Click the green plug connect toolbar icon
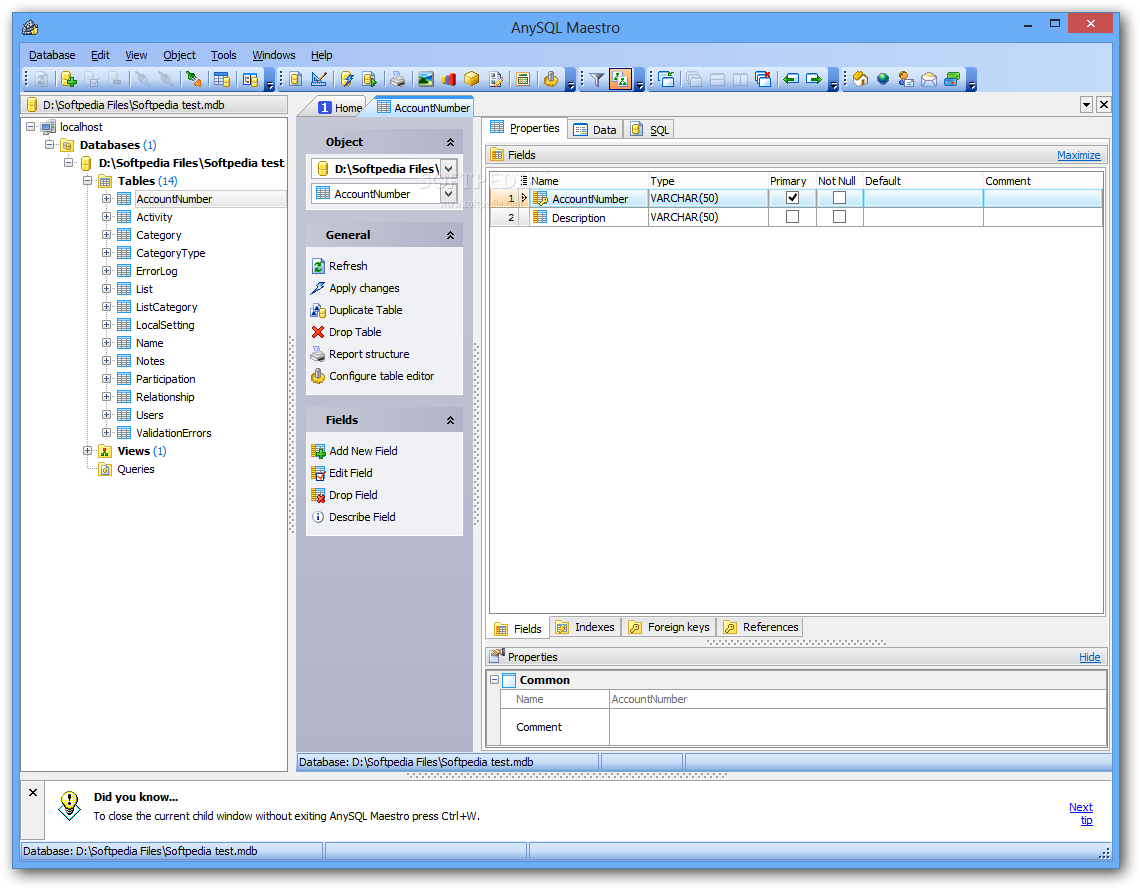Screen dimensions: 1140x889 tap(193, 79)
